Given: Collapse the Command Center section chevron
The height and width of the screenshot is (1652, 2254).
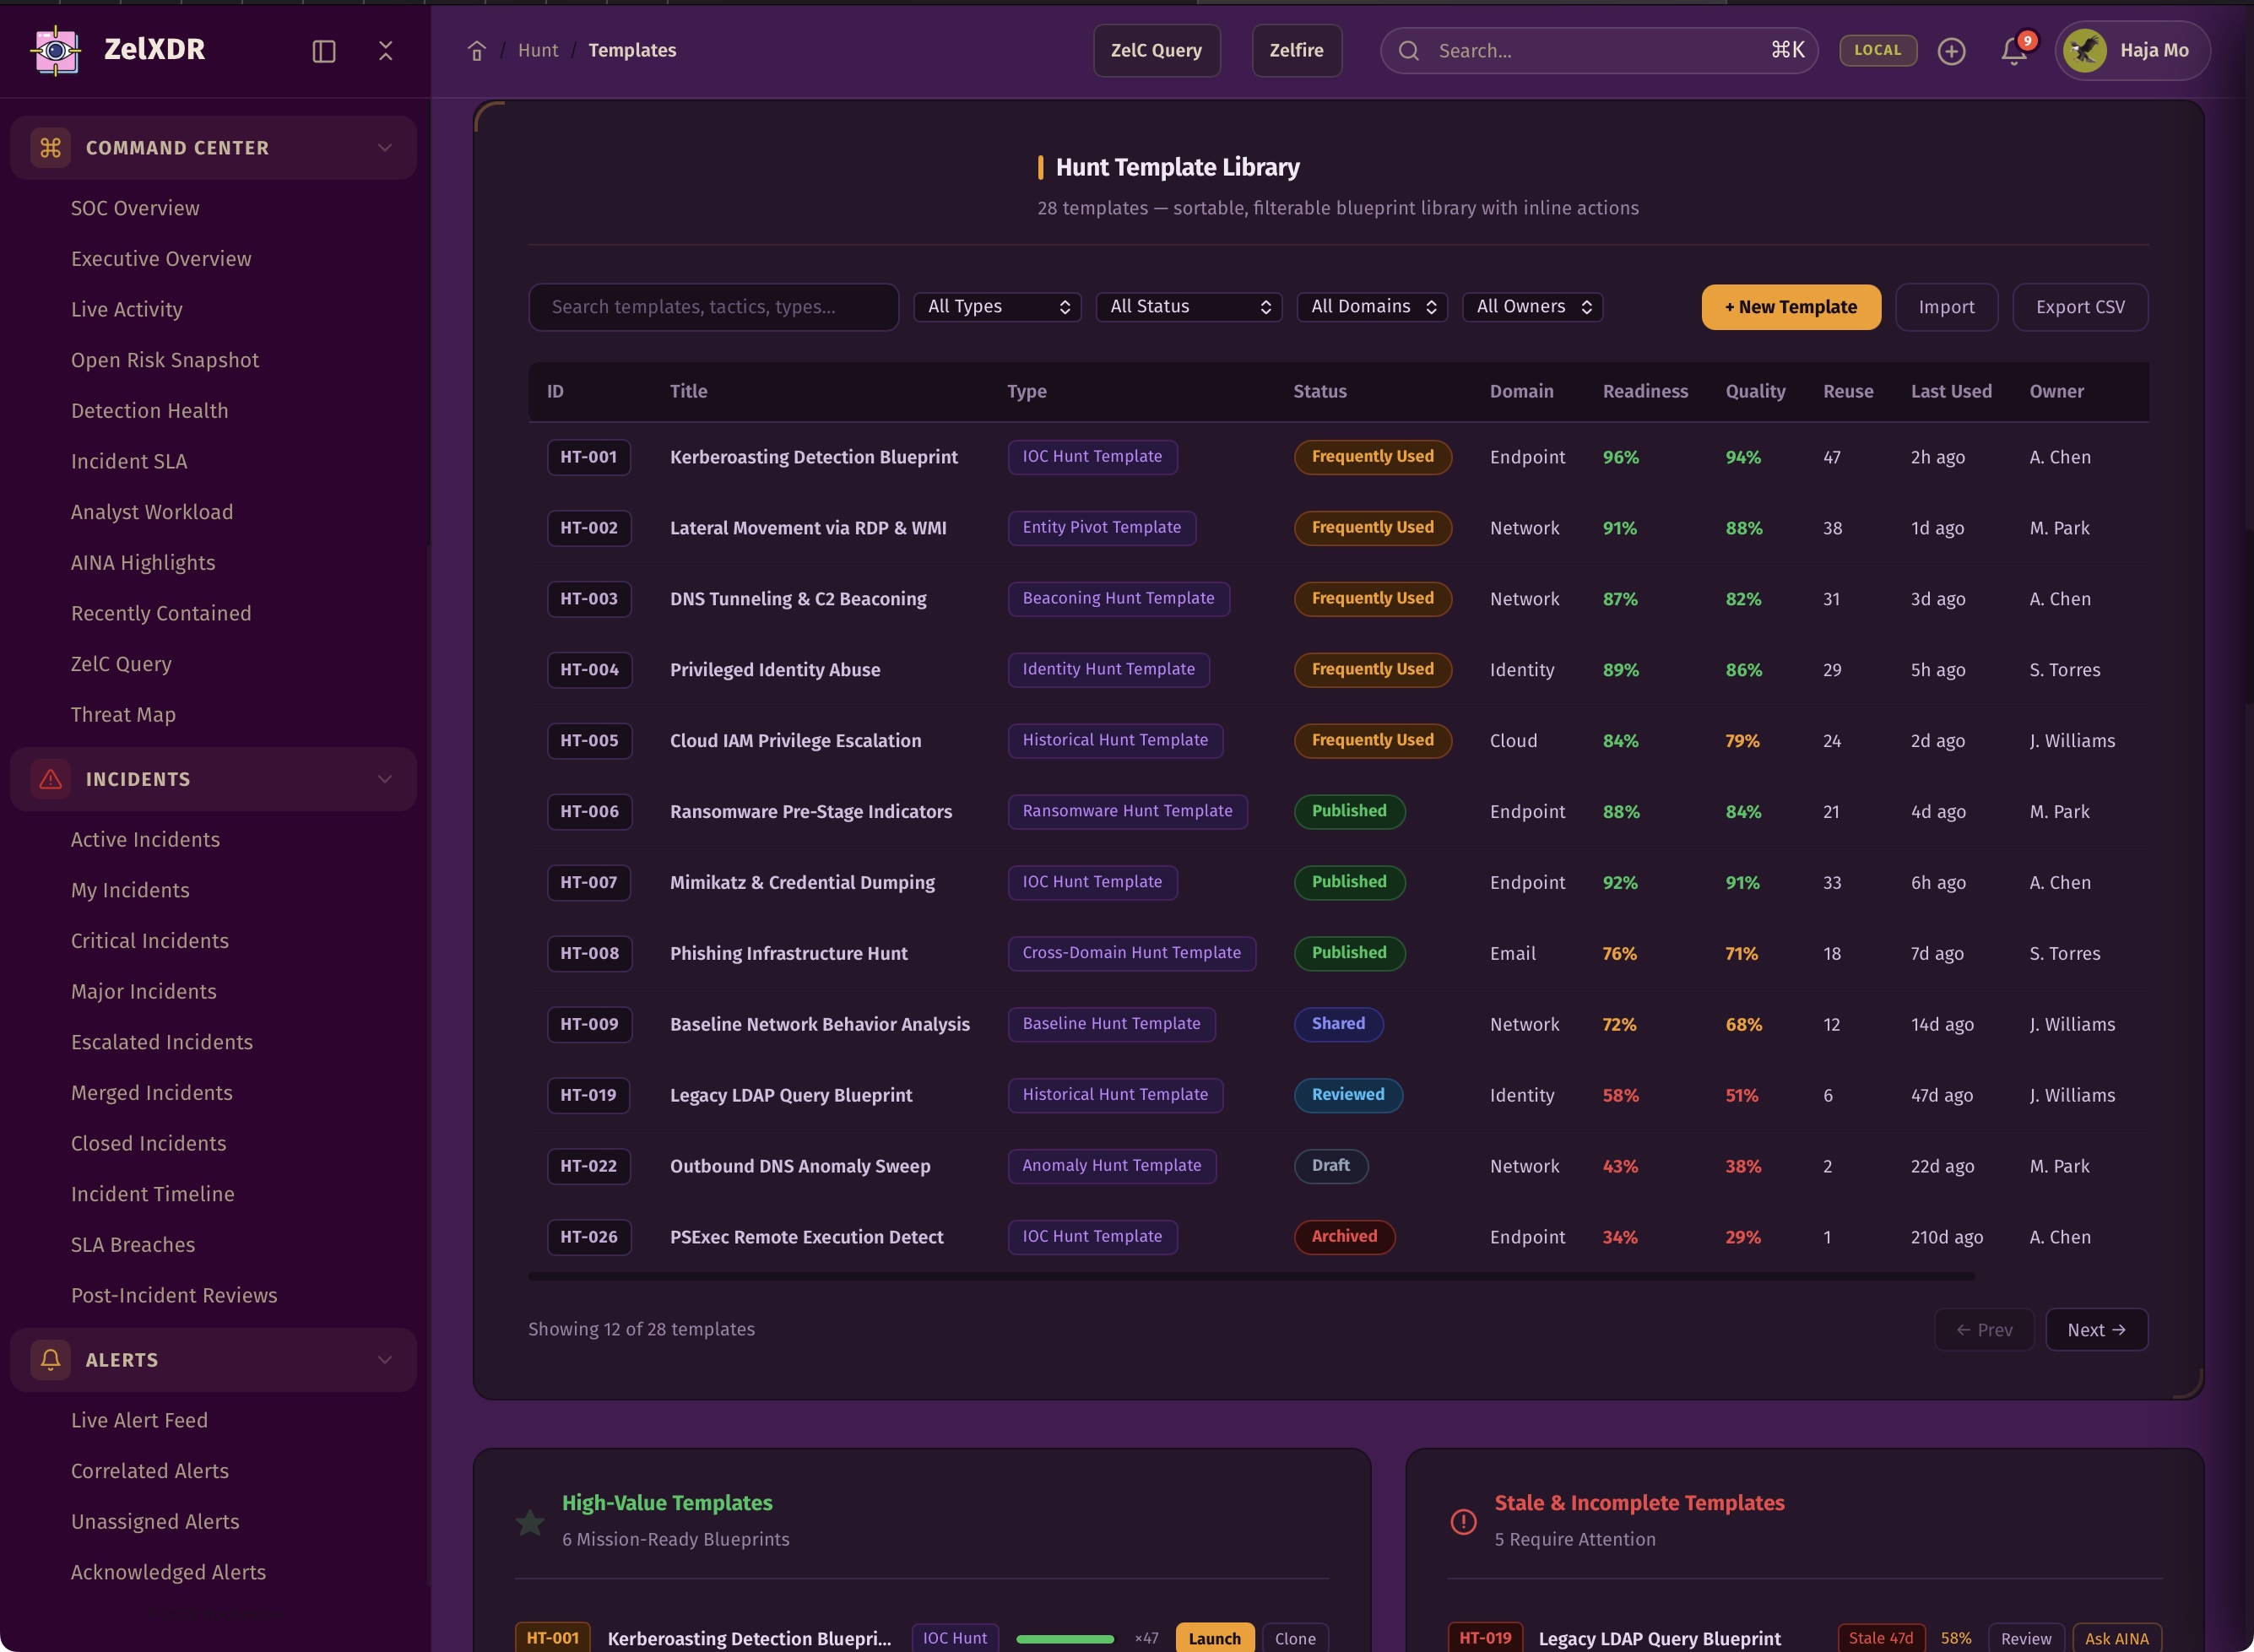Looking at the screenshot, I should tap(385, 148).
